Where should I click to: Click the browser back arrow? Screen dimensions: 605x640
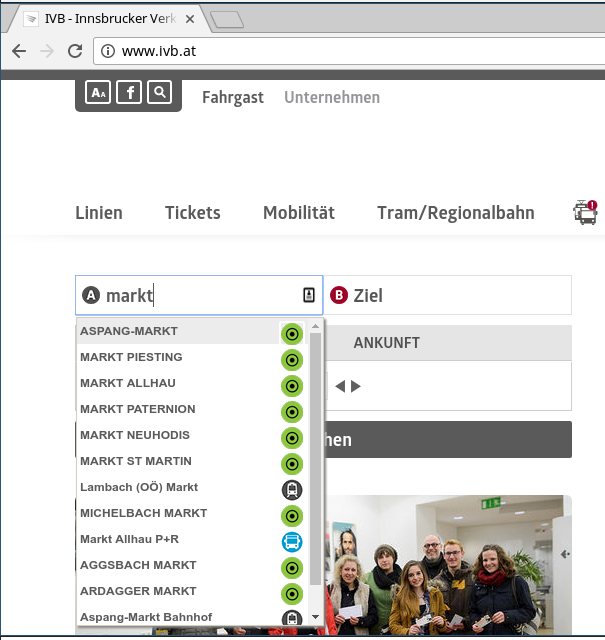point(19,51)
